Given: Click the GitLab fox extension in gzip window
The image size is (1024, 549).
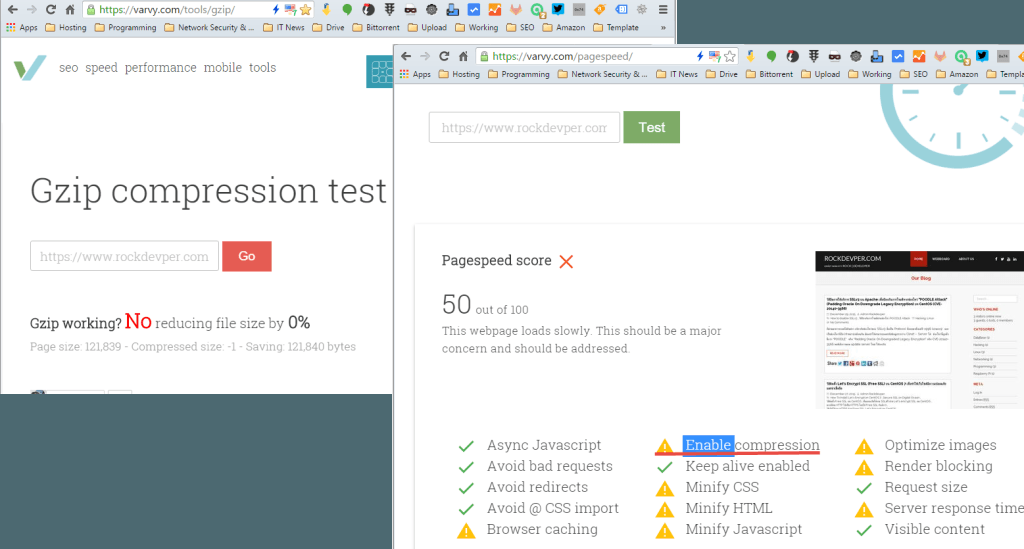Looking at the screenshot, I should (x=516, y=9).
